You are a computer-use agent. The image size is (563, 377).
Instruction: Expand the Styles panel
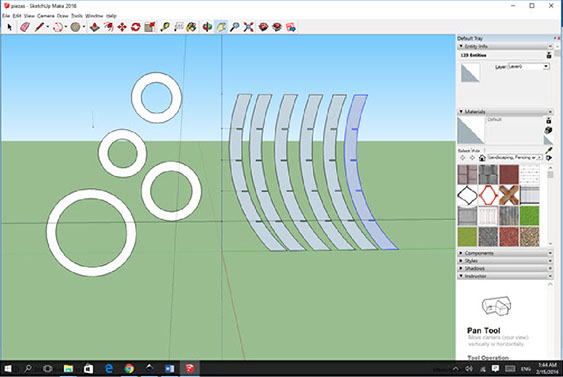tap(461, 261)
